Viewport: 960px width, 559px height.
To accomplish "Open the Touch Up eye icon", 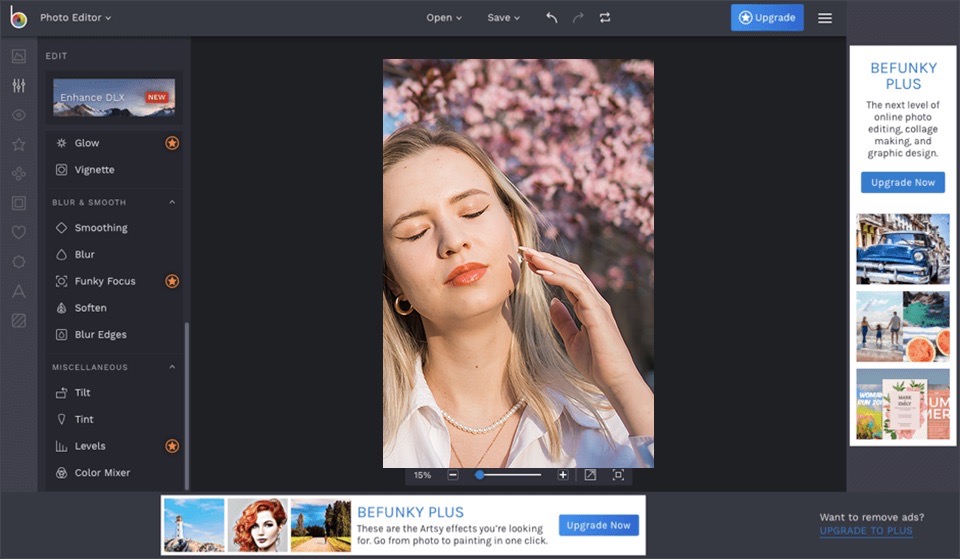I will [19, 115].
